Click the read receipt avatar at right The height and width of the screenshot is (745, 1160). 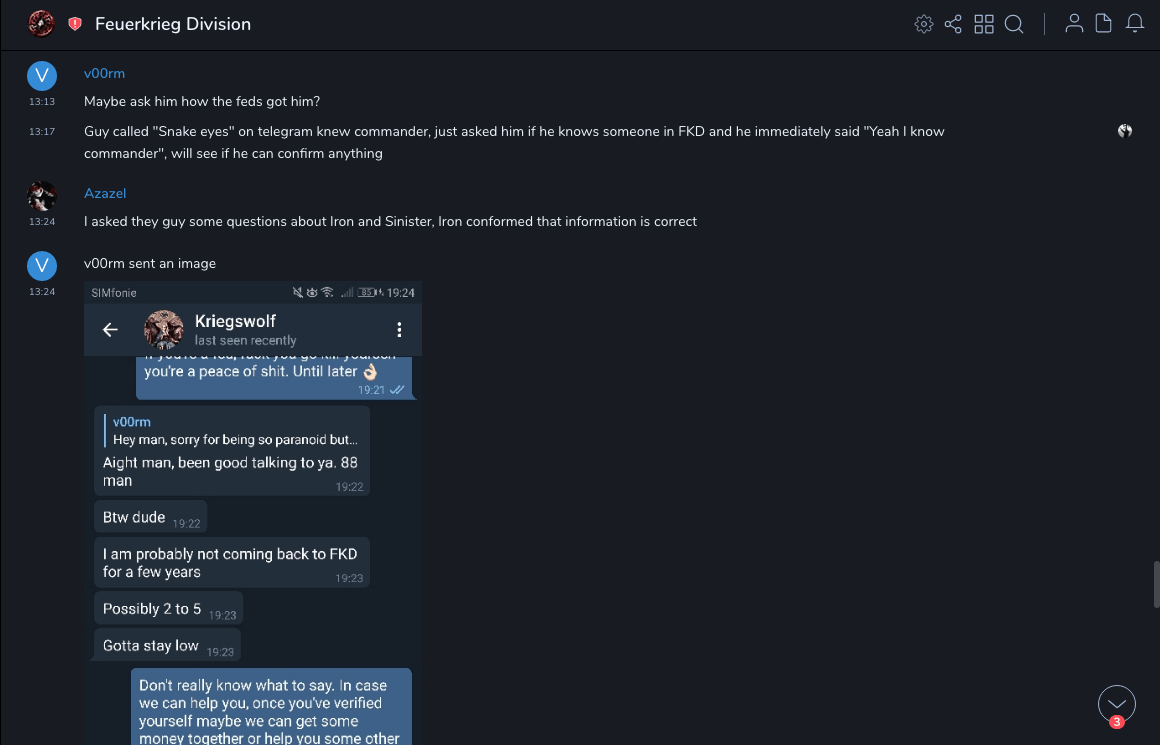1125,131
